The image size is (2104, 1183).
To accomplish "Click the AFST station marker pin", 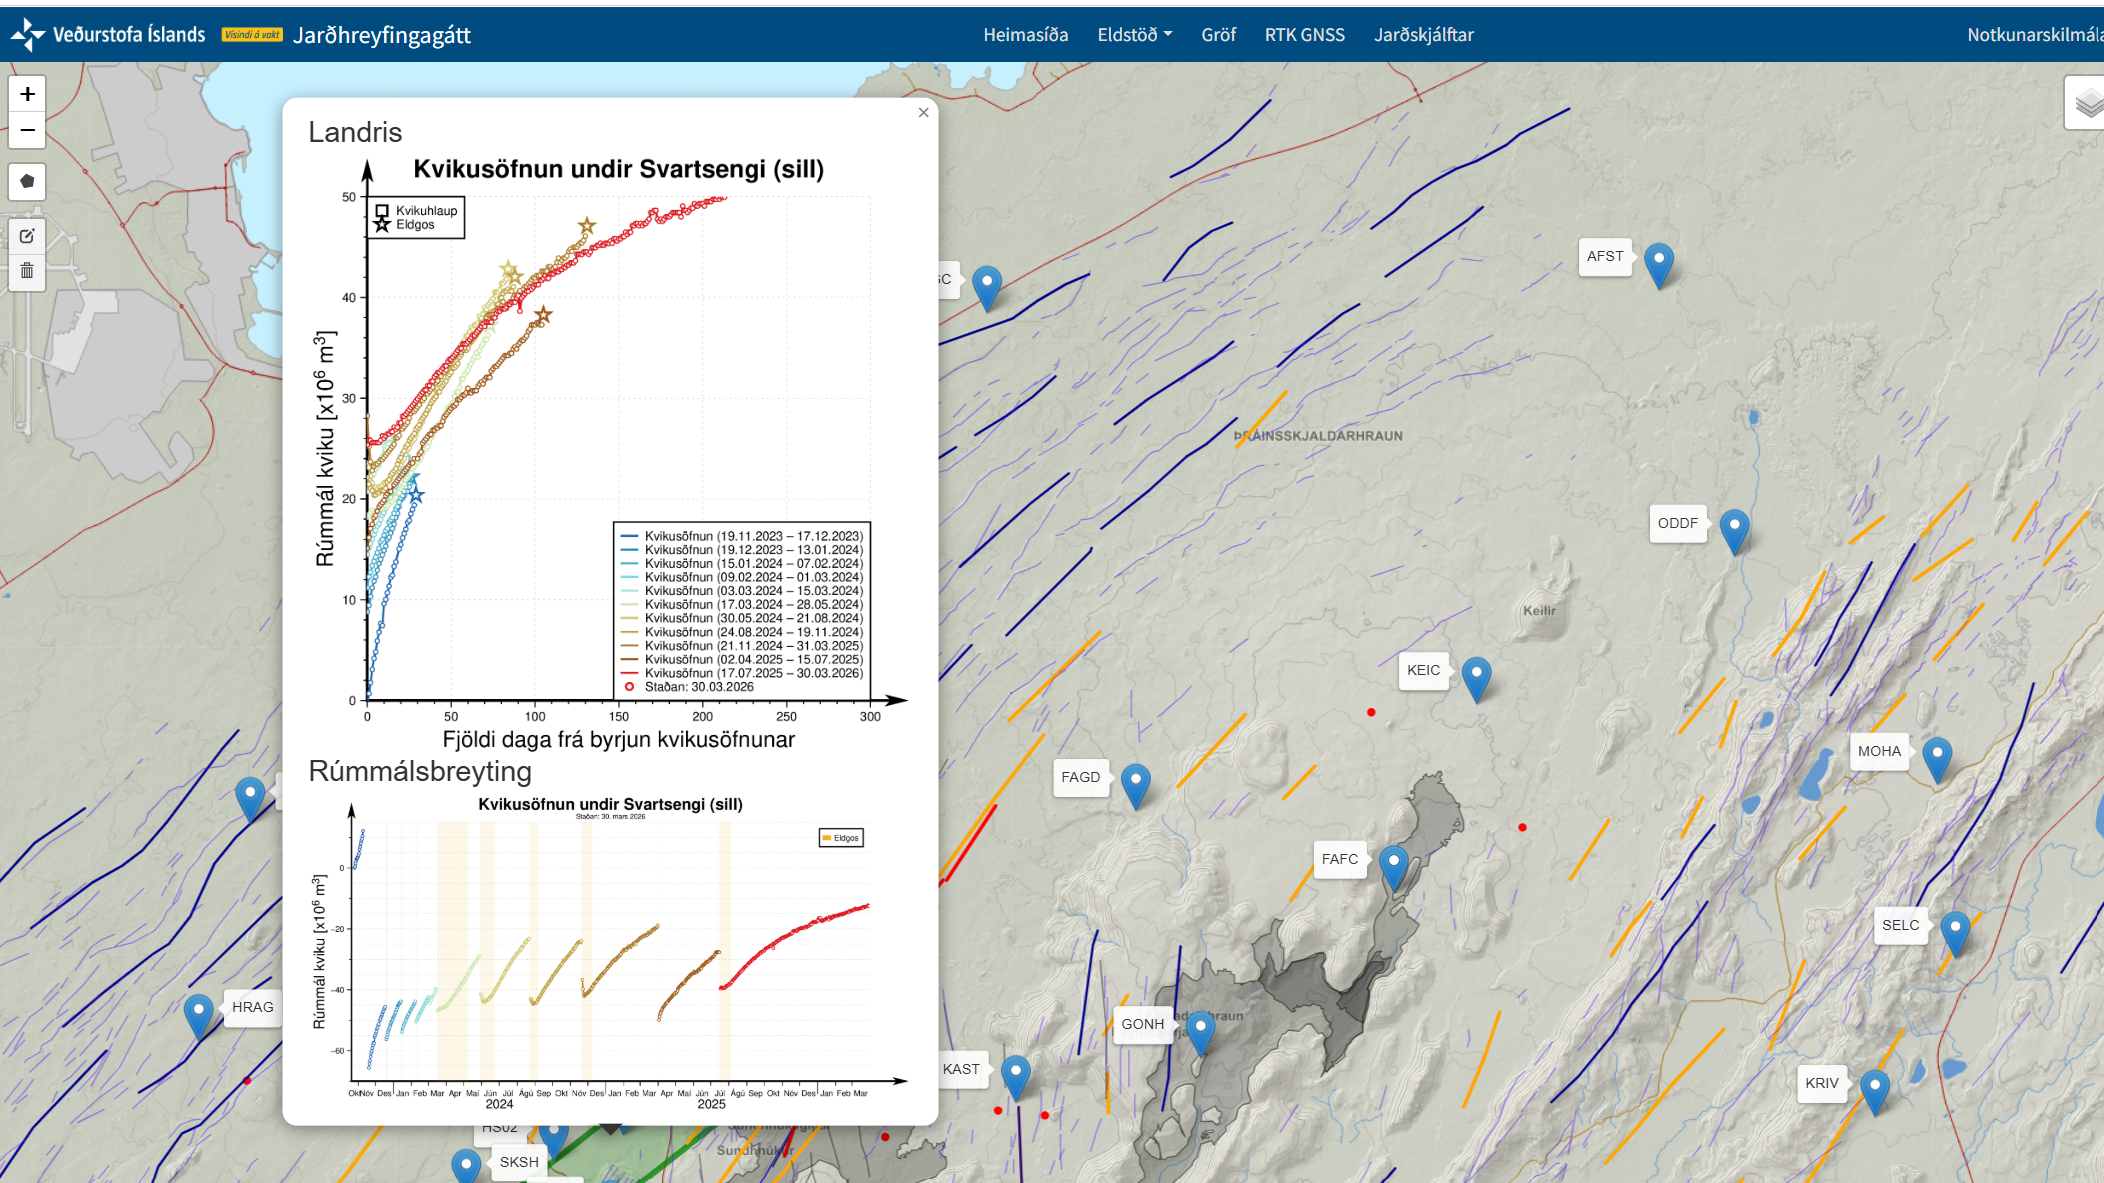I will click(1658, 263).
